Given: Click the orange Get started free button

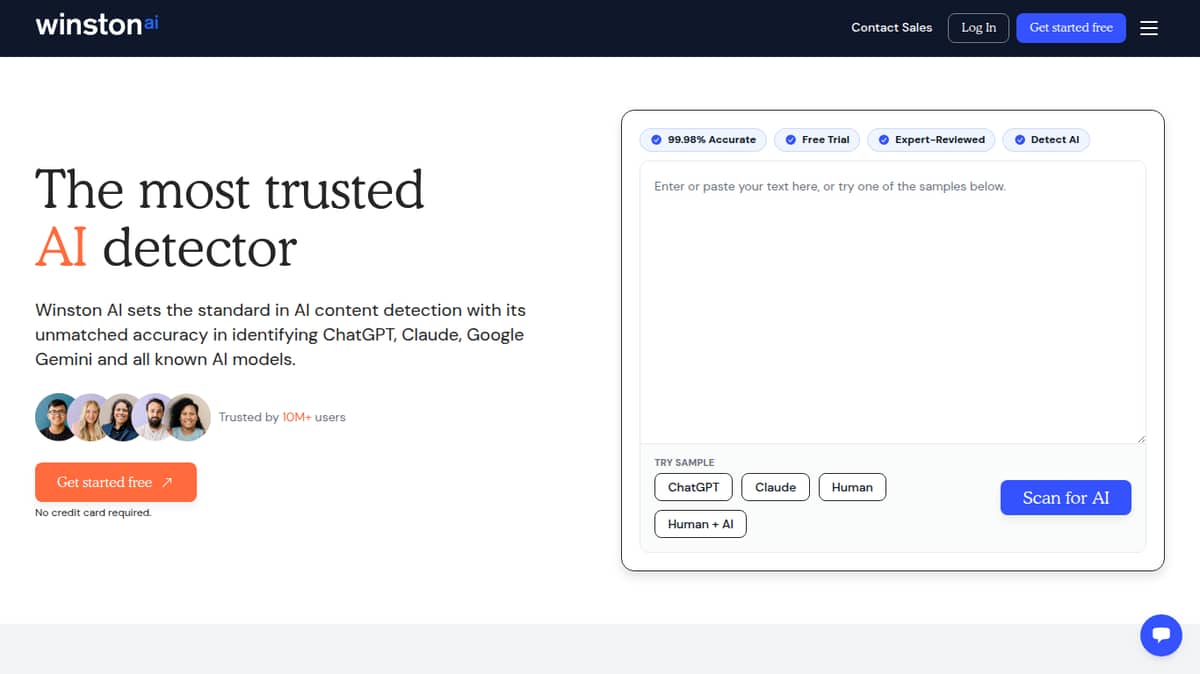Looking at the screenshot, I should click(116, 482).
